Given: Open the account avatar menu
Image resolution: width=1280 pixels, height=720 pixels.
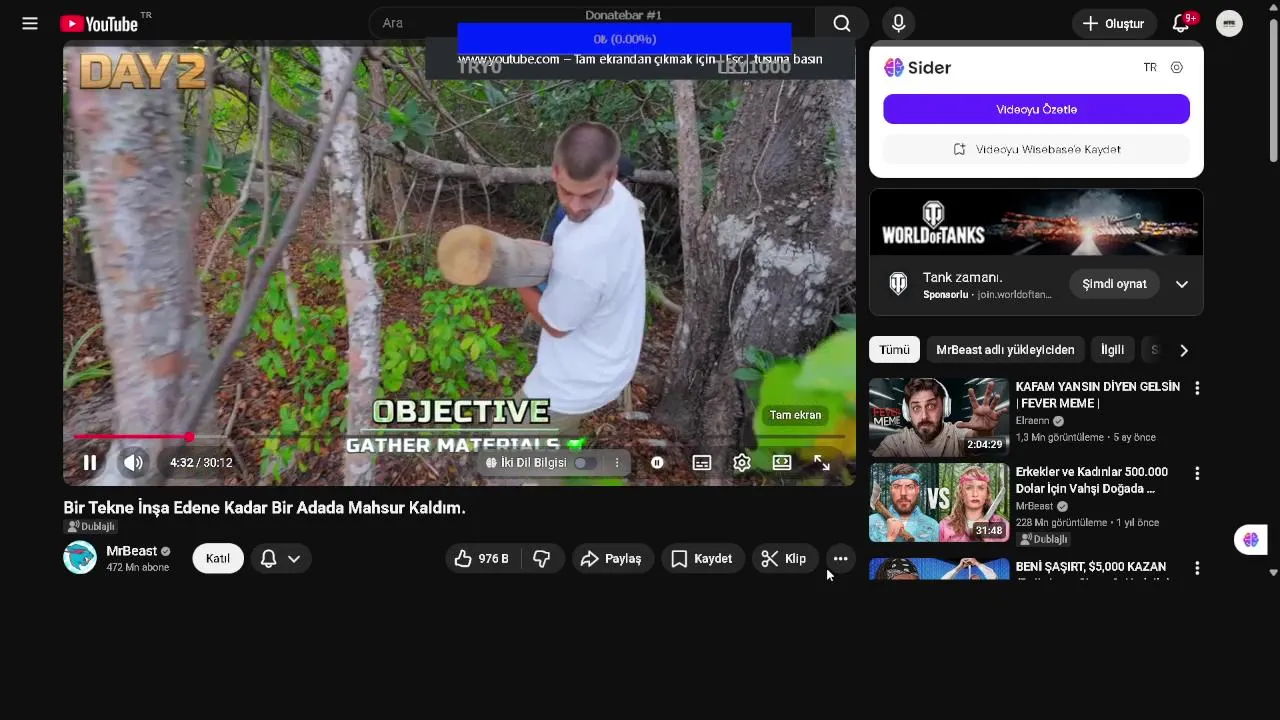Looking at the screenshot, I should pos(1229,23).
